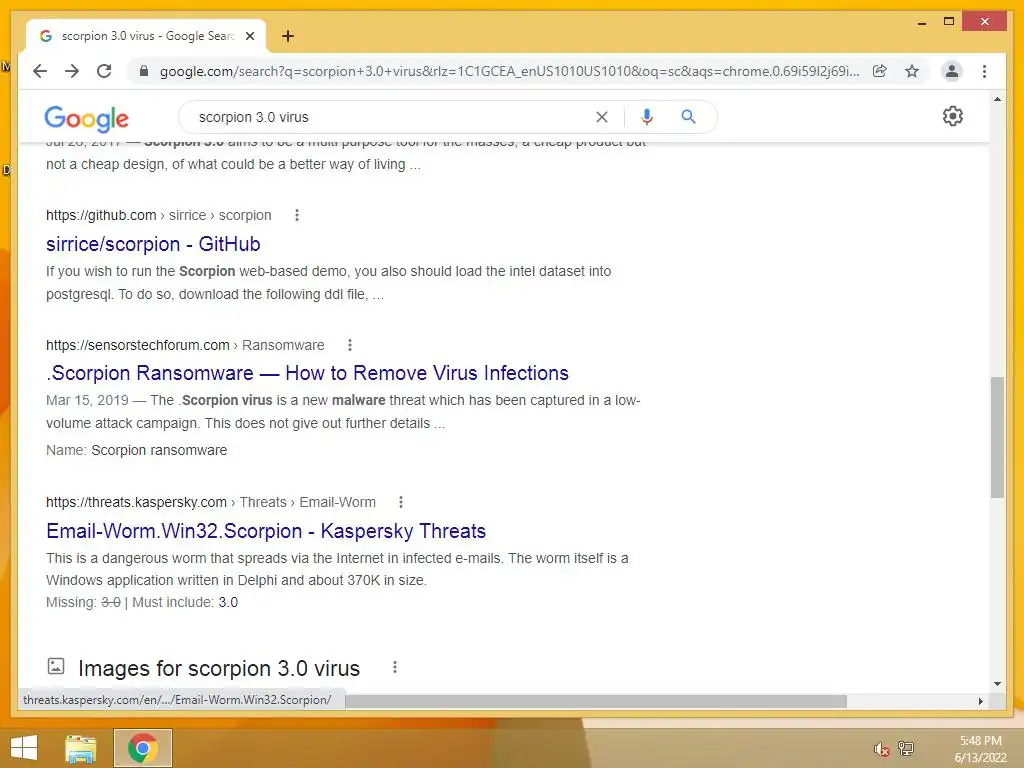The width and height of the screenshot is (1024, 768).
Task: Reload the Google search page
Action: coord(104,71)
